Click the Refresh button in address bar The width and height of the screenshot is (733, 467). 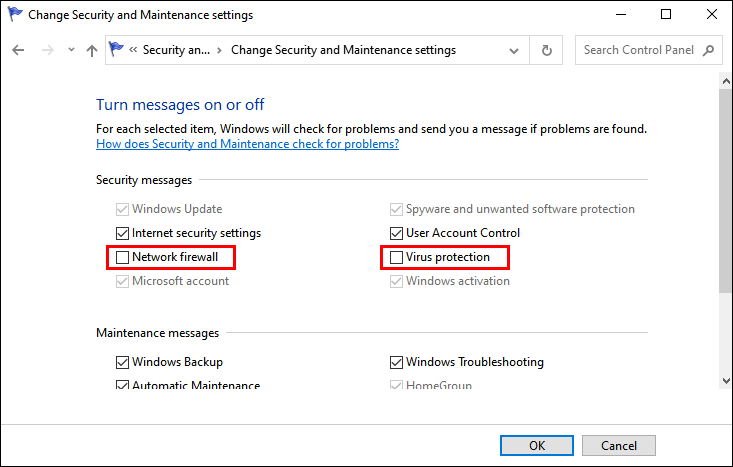[546, 50]
